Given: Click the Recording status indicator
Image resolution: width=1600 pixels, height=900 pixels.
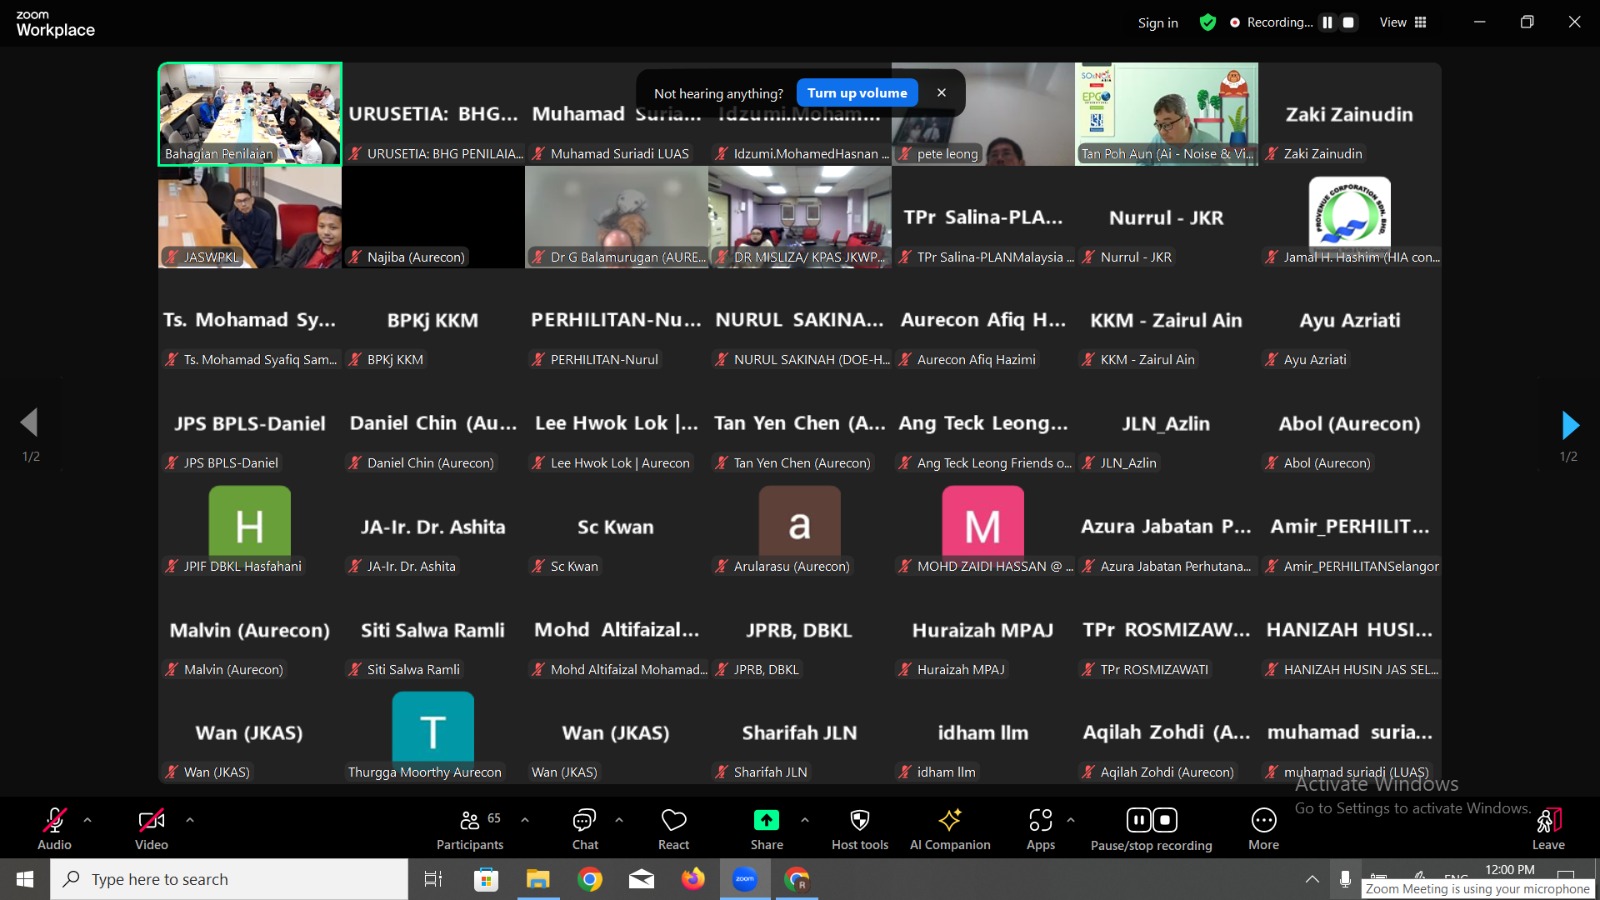Looking at the screenshot, I should [x=1271, y=22].
